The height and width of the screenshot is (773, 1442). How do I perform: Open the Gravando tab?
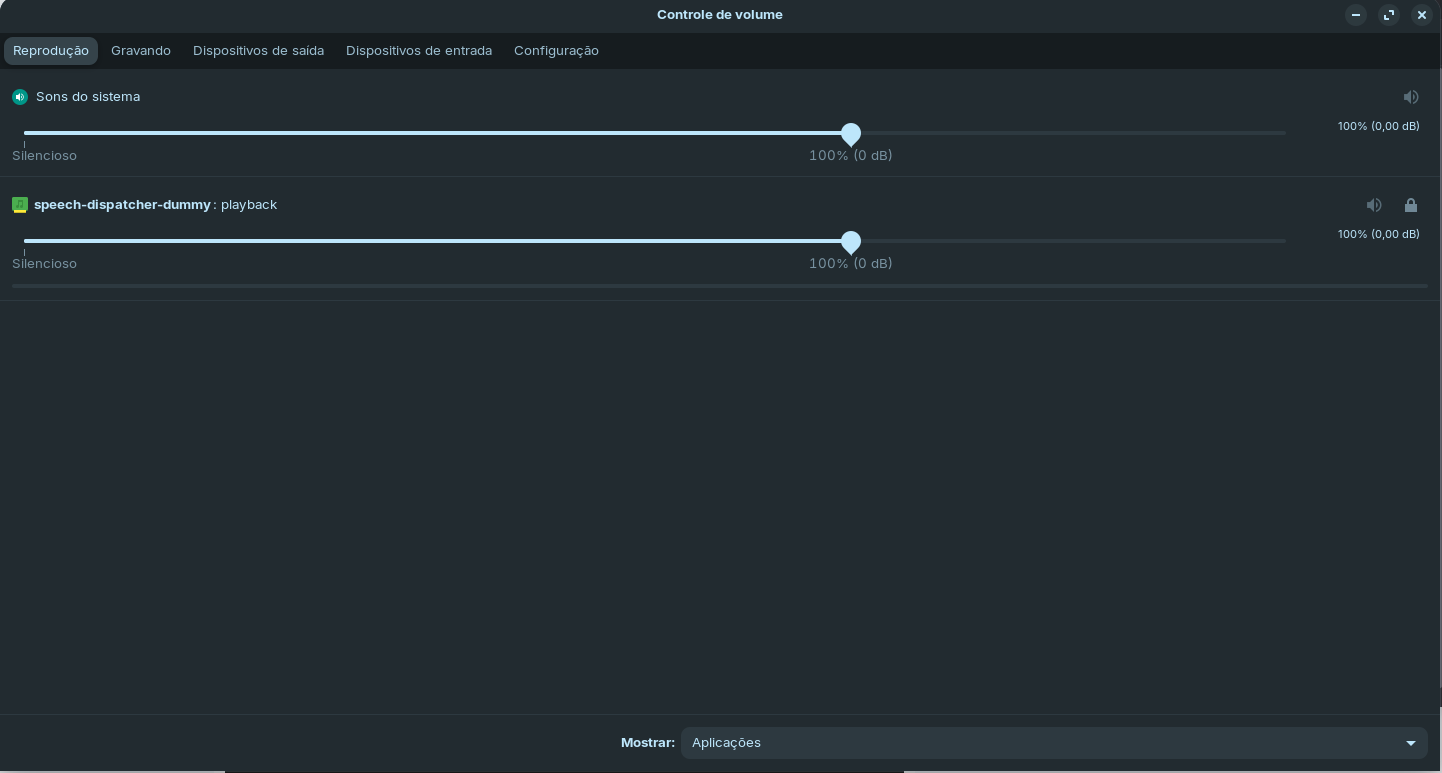click(x=141, y=51)
